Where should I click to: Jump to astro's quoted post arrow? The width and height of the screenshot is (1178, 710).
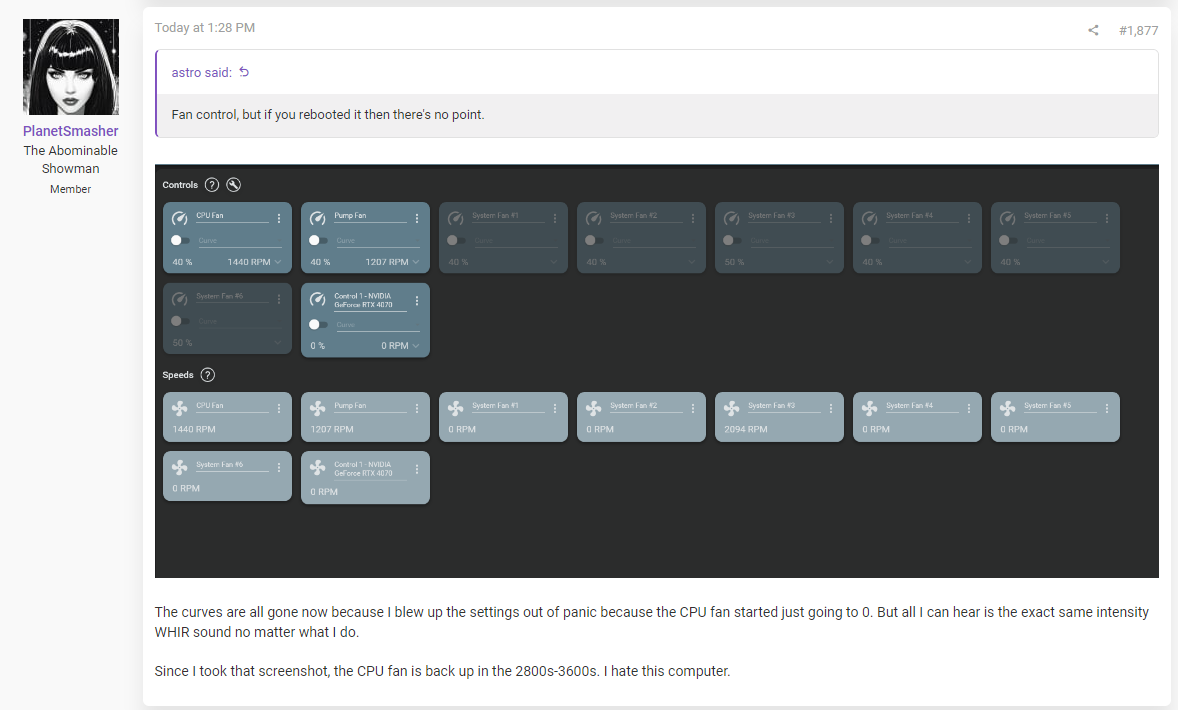pyautogui.click(x=244, y=72)
